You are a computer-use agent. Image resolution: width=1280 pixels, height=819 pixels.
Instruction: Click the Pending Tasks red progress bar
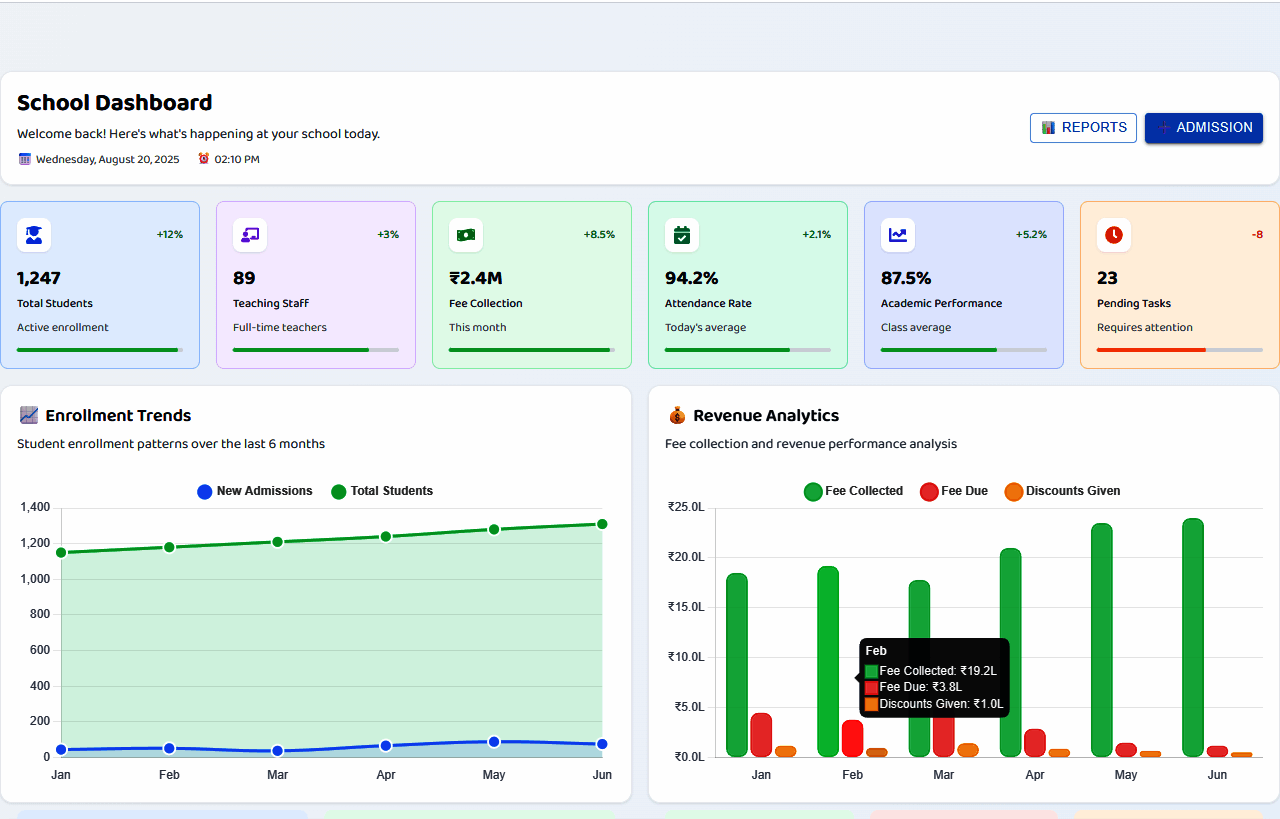1150,350
